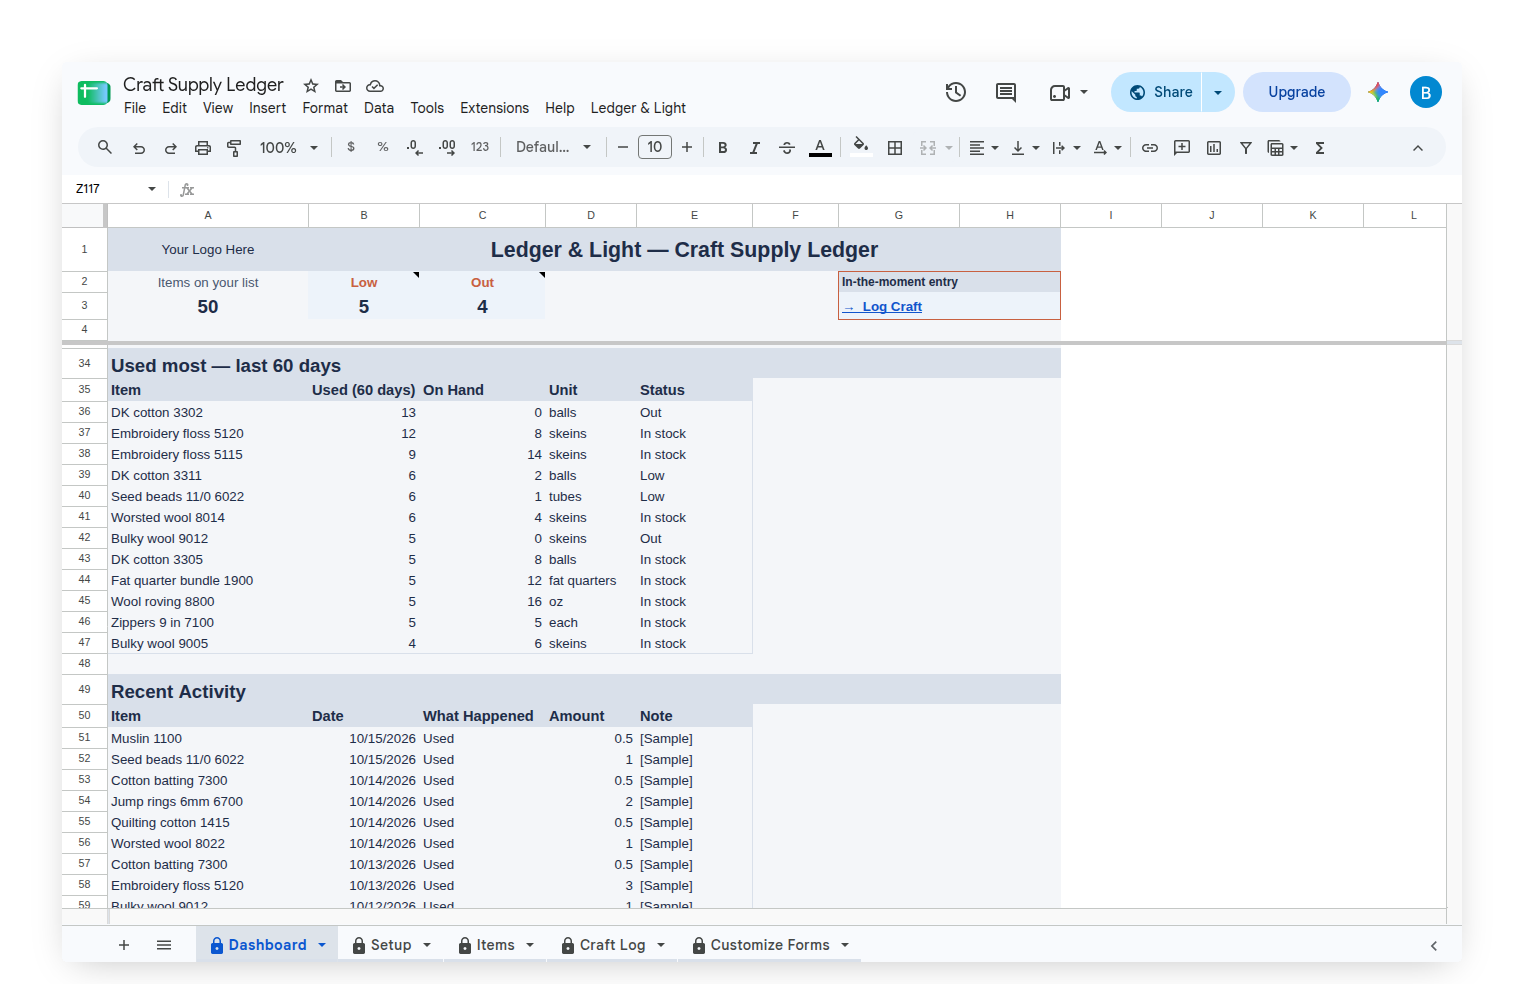1524x984 pixels.
Task: Format as currency with the dollar icon
Action: (x=351, y=147)
